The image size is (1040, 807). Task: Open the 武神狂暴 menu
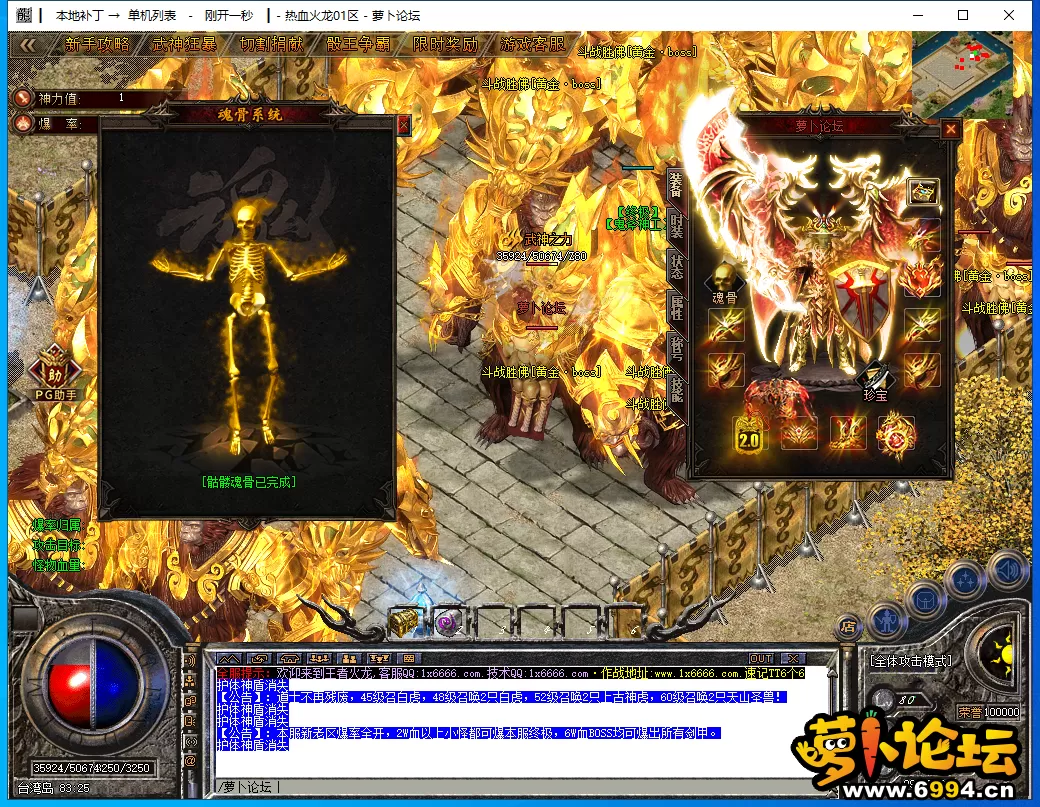(184, 44)
